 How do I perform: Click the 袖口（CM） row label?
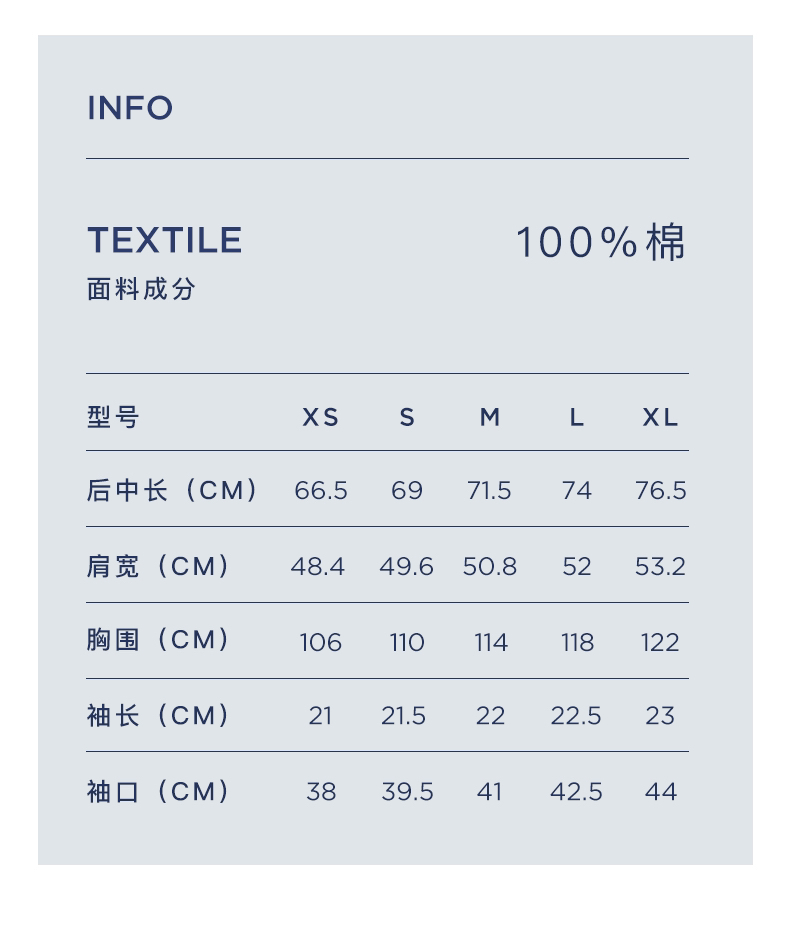point(159,791)
